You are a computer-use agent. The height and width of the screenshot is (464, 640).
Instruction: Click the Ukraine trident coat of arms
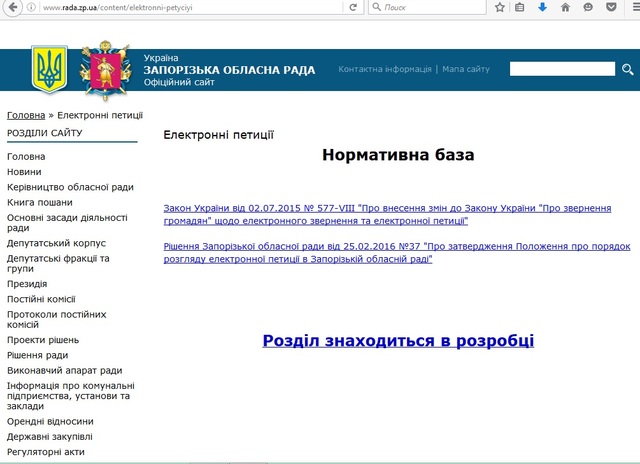tap(49, 69)
